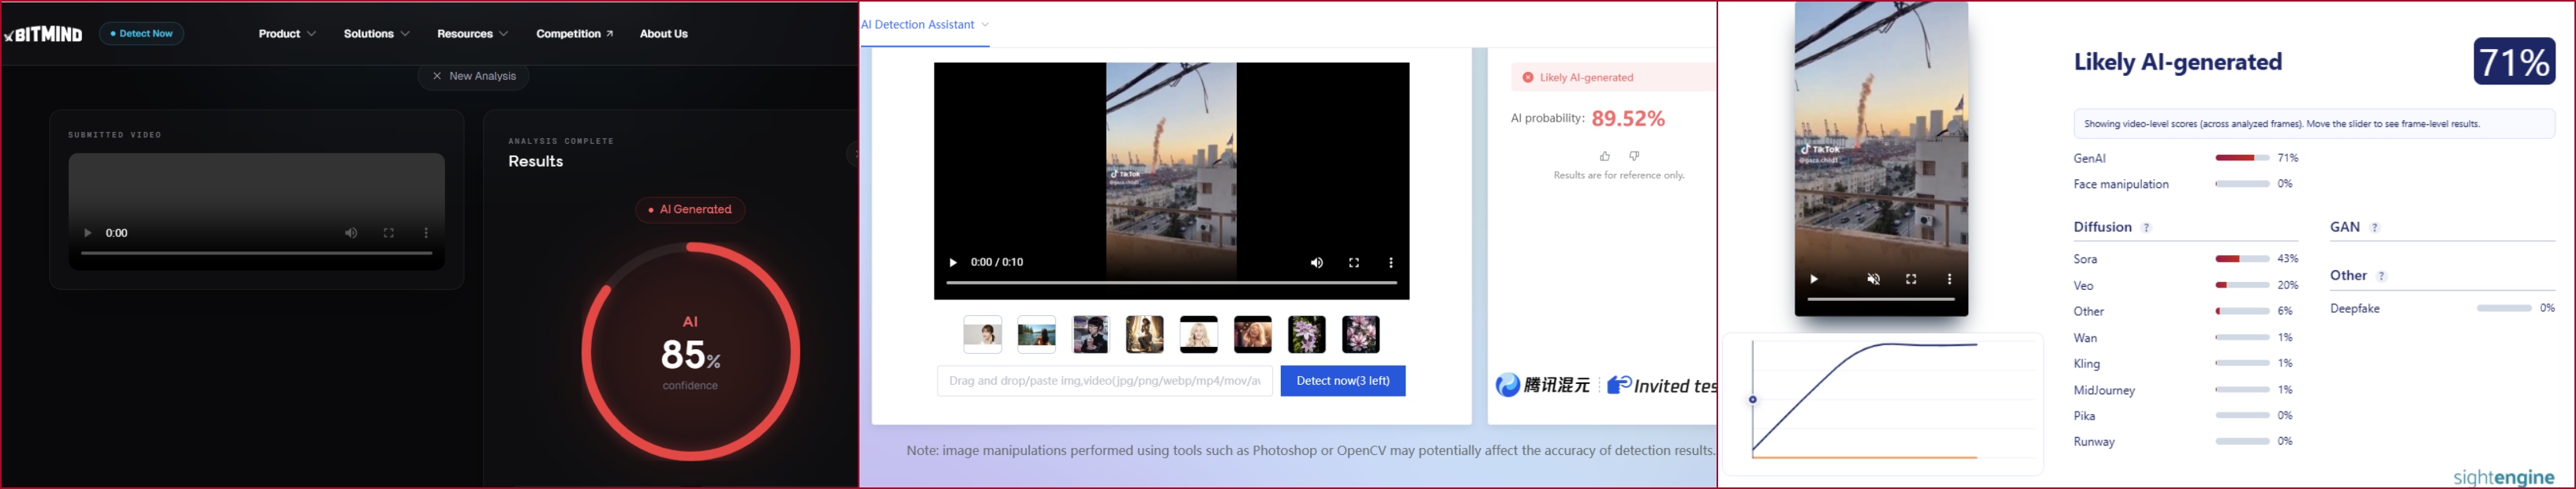
Task: Open more options on BitMind submitted video
Action: point(426,233)
